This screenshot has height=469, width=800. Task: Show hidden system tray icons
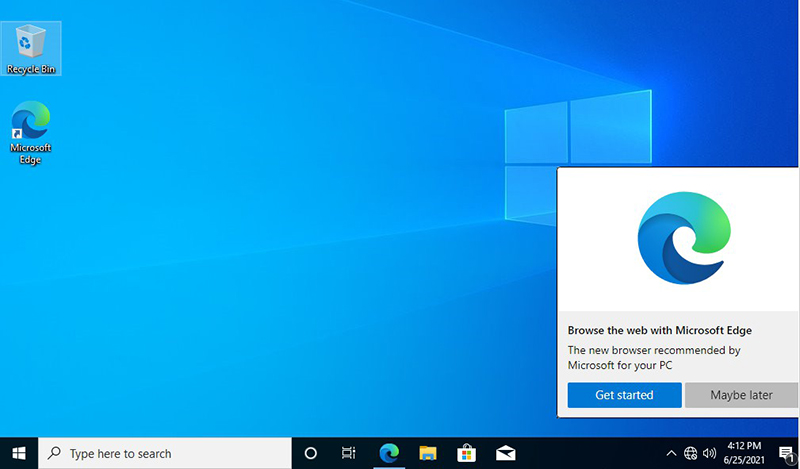click(671, 453)
